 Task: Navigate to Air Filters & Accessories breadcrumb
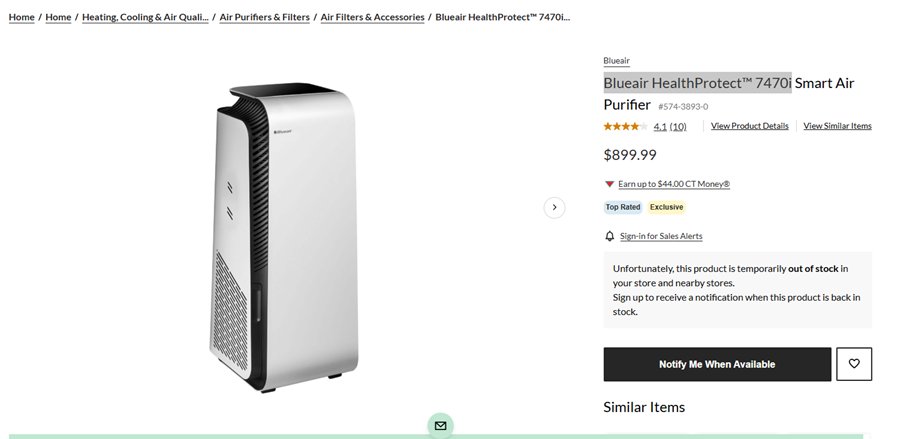(x=372, y=17)
